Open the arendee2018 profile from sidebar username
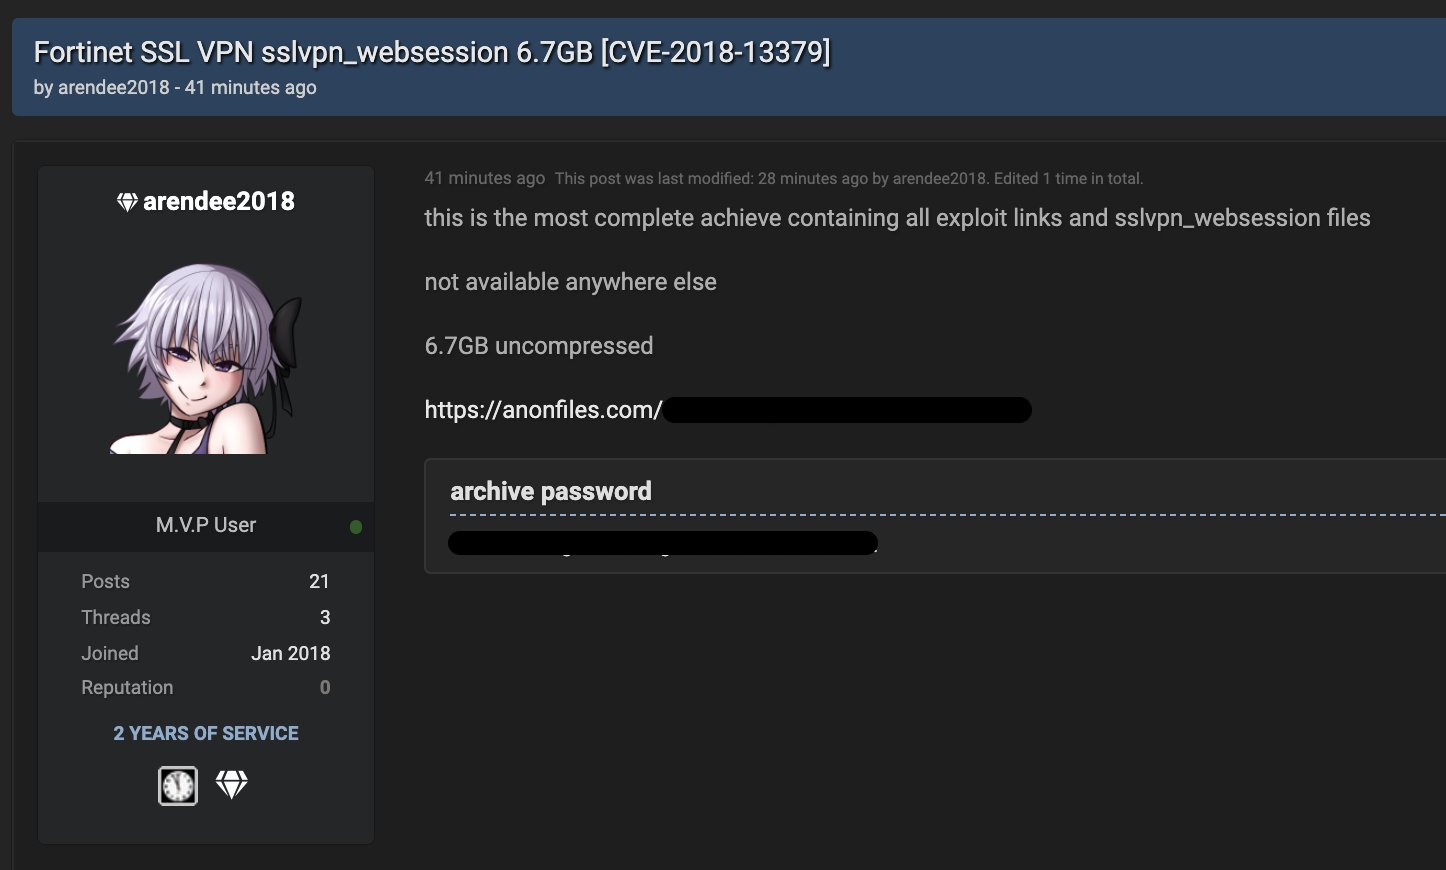The image size is (1446, 870). pos(219,201)
